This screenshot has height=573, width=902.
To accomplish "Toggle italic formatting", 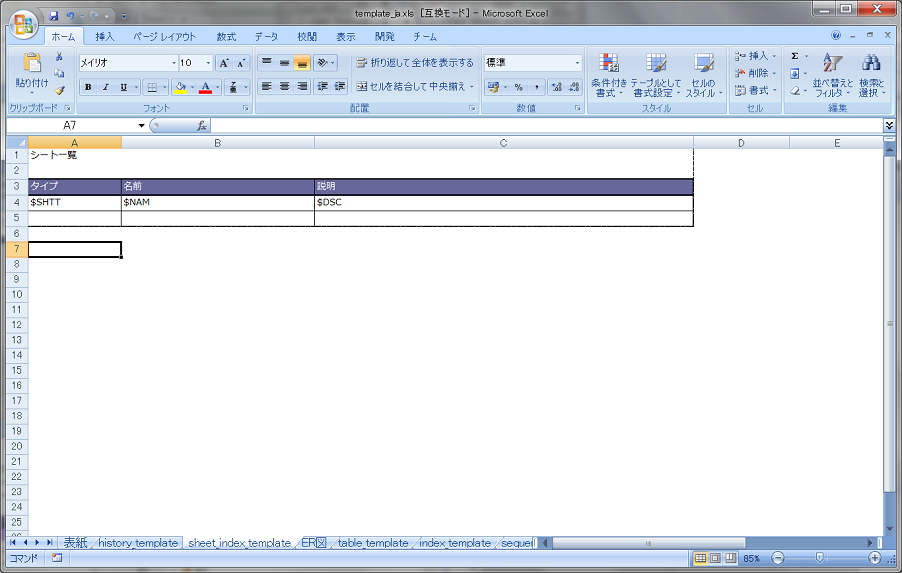I will pyautogui.click(x=105, y=87).
